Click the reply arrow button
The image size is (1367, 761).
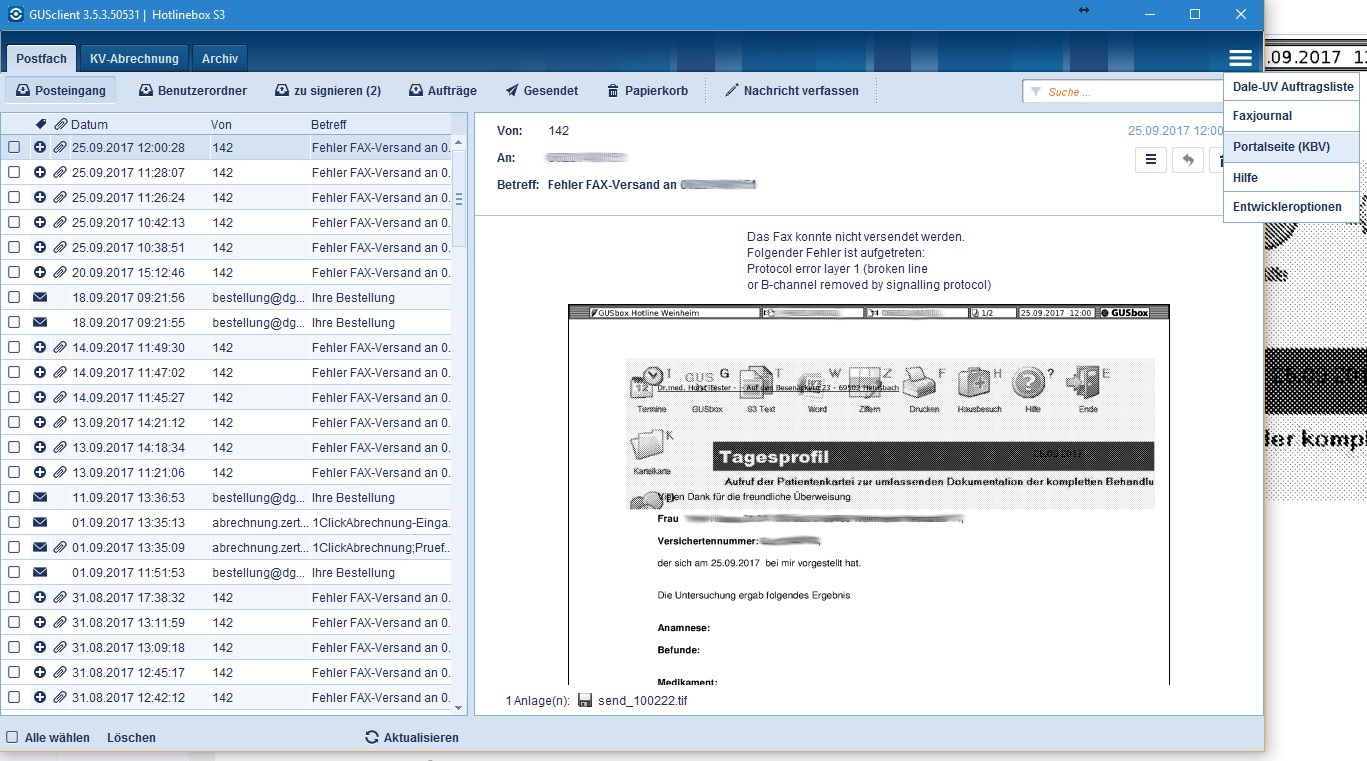tap(1188, 159)
